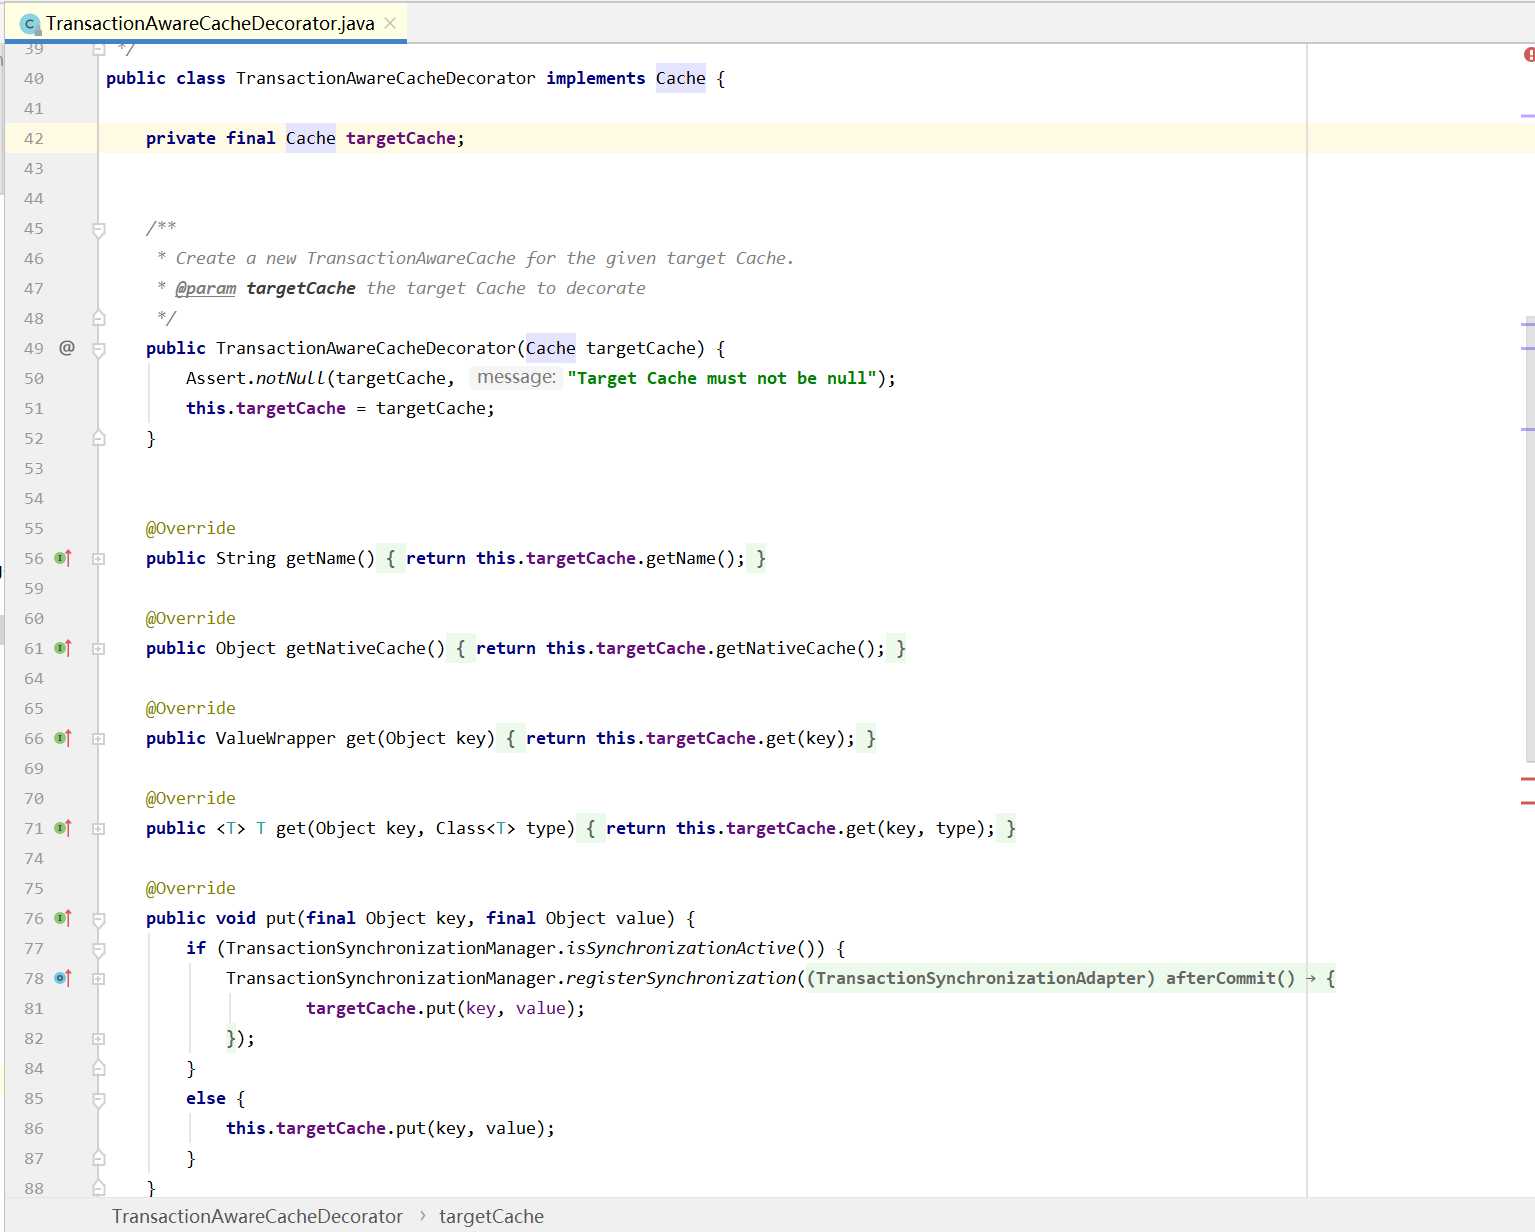Viewport: 1535px width, 1232px height.
Task: Click the implements gutter icon on line 71
Action: tap(63, 828)
